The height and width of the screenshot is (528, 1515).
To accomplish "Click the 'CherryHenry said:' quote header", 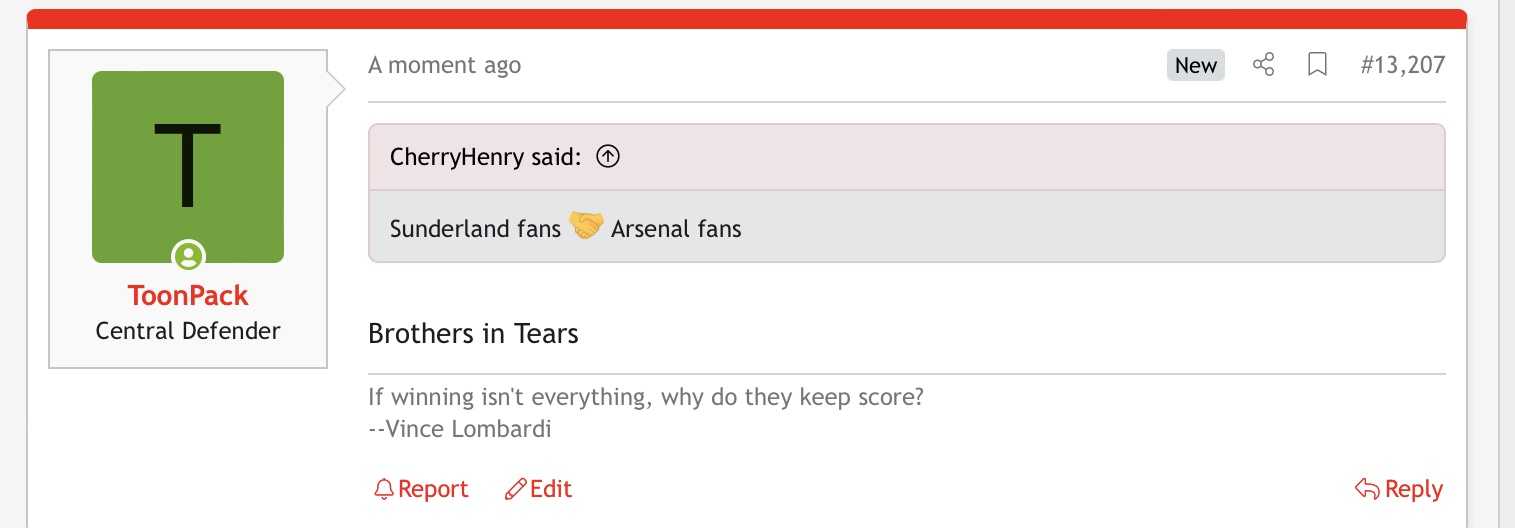I will tap(485, 157).
